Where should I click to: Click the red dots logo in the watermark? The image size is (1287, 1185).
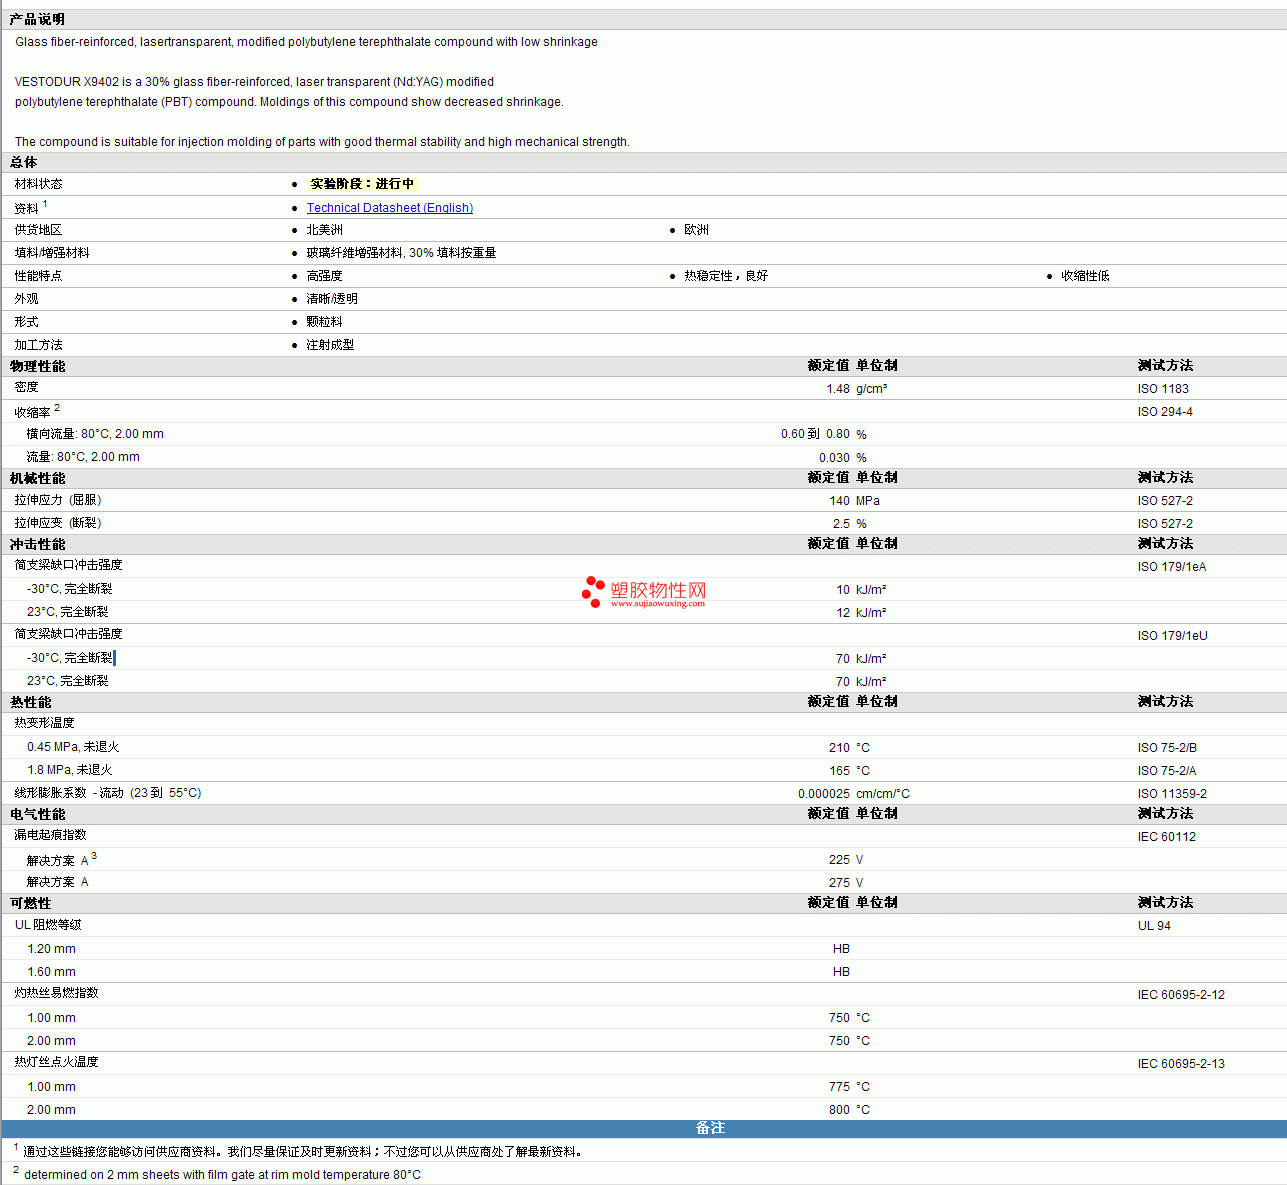593,591
